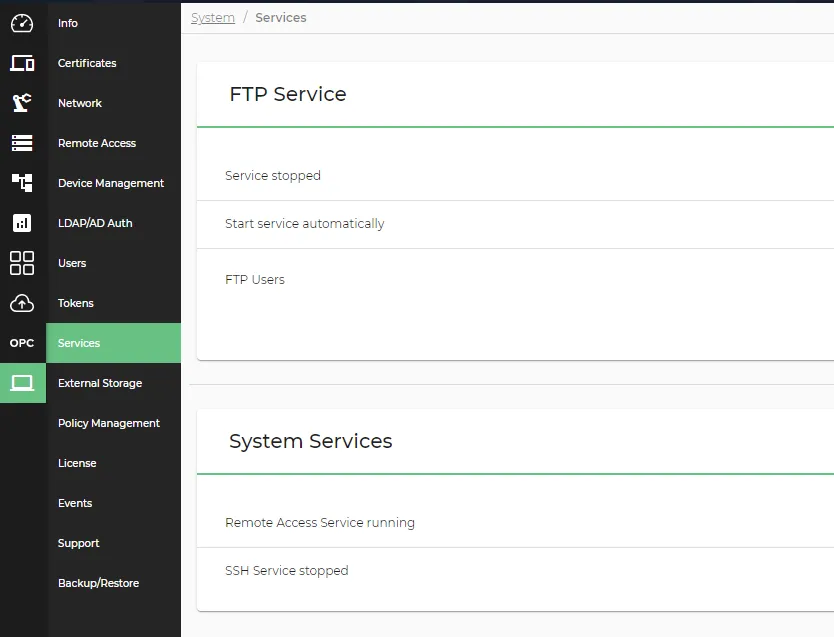834x637 pixels.
Task: Click SSH Service stopped row
Action: coord(515,571)
